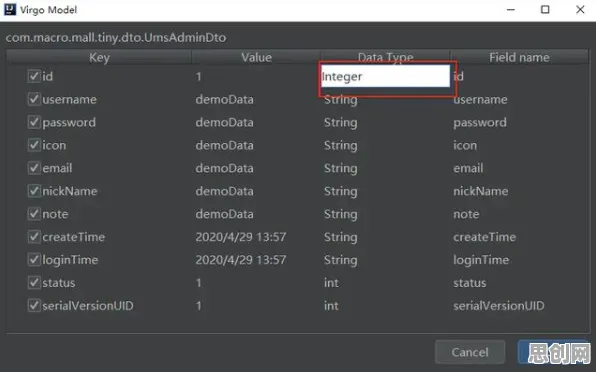Click the Integer data type input field

click(x=385, y=76)
